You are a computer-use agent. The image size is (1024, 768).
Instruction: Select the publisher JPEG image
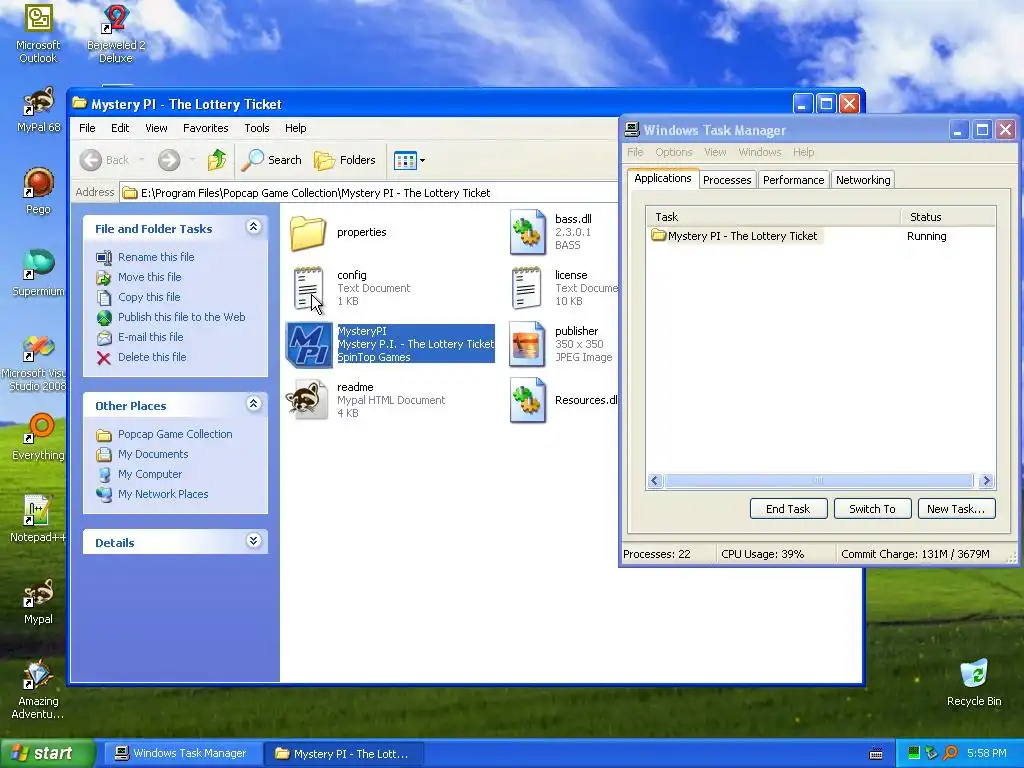pyautogui.click(x=561, y=344)
